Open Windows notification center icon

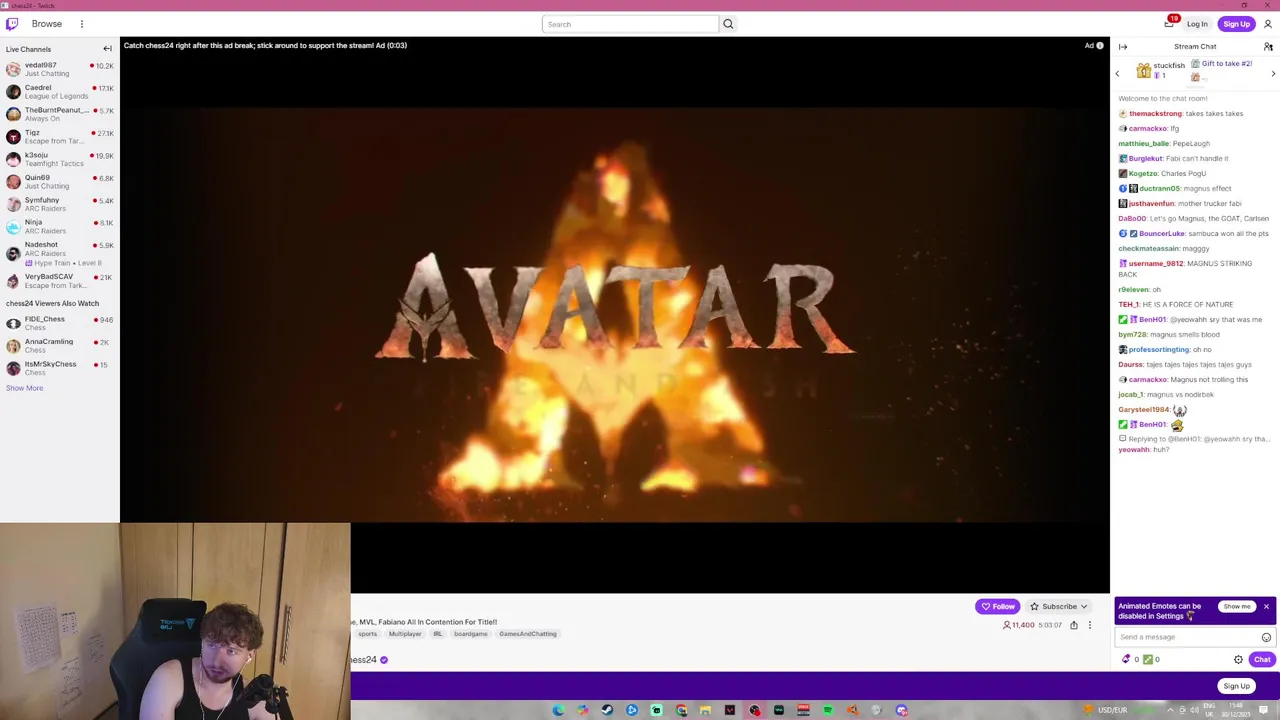click(x=1264, y=710)
